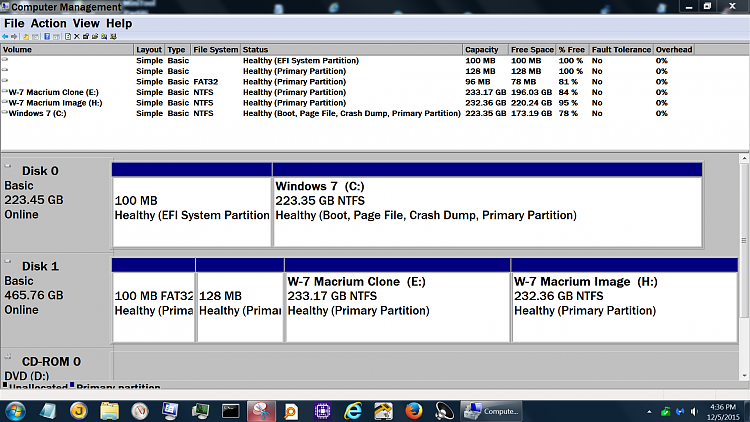Select the 128 MB partition block on Disk 1

coord(240,300)
